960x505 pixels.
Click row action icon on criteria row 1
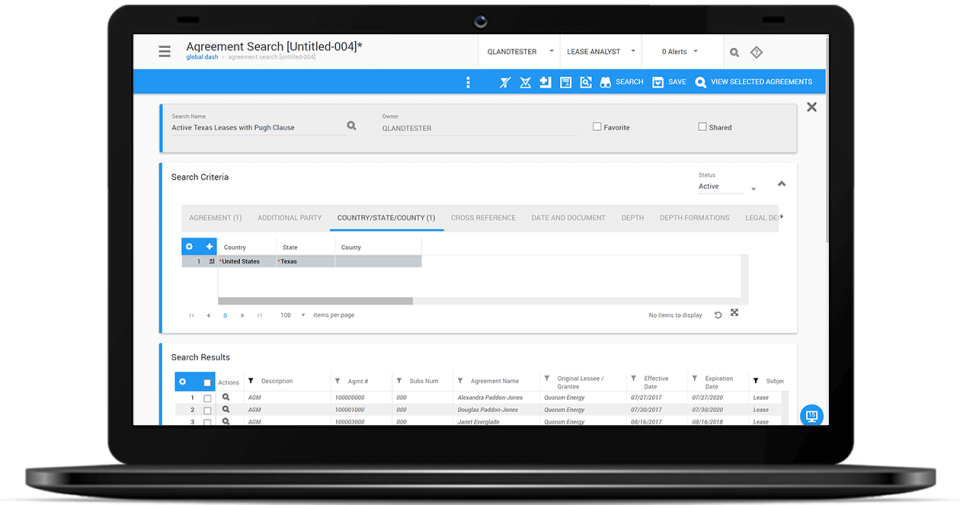pyautogui.click(x=211, y=261)
